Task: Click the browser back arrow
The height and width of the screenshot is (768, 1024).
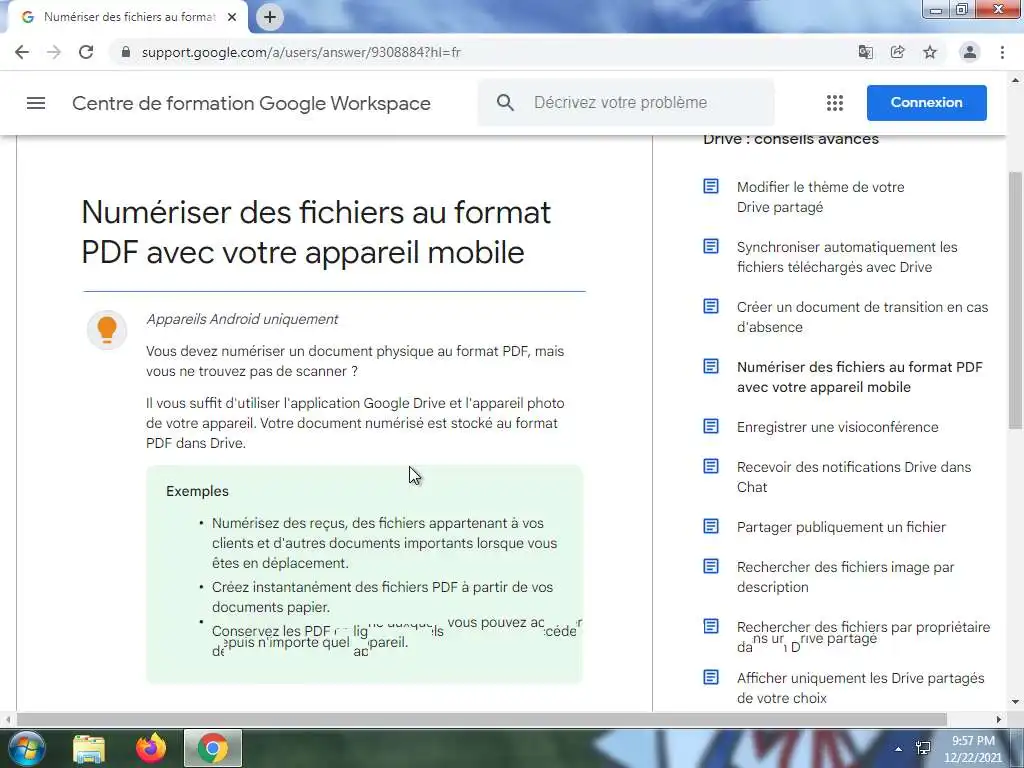Action: point(22,52)
